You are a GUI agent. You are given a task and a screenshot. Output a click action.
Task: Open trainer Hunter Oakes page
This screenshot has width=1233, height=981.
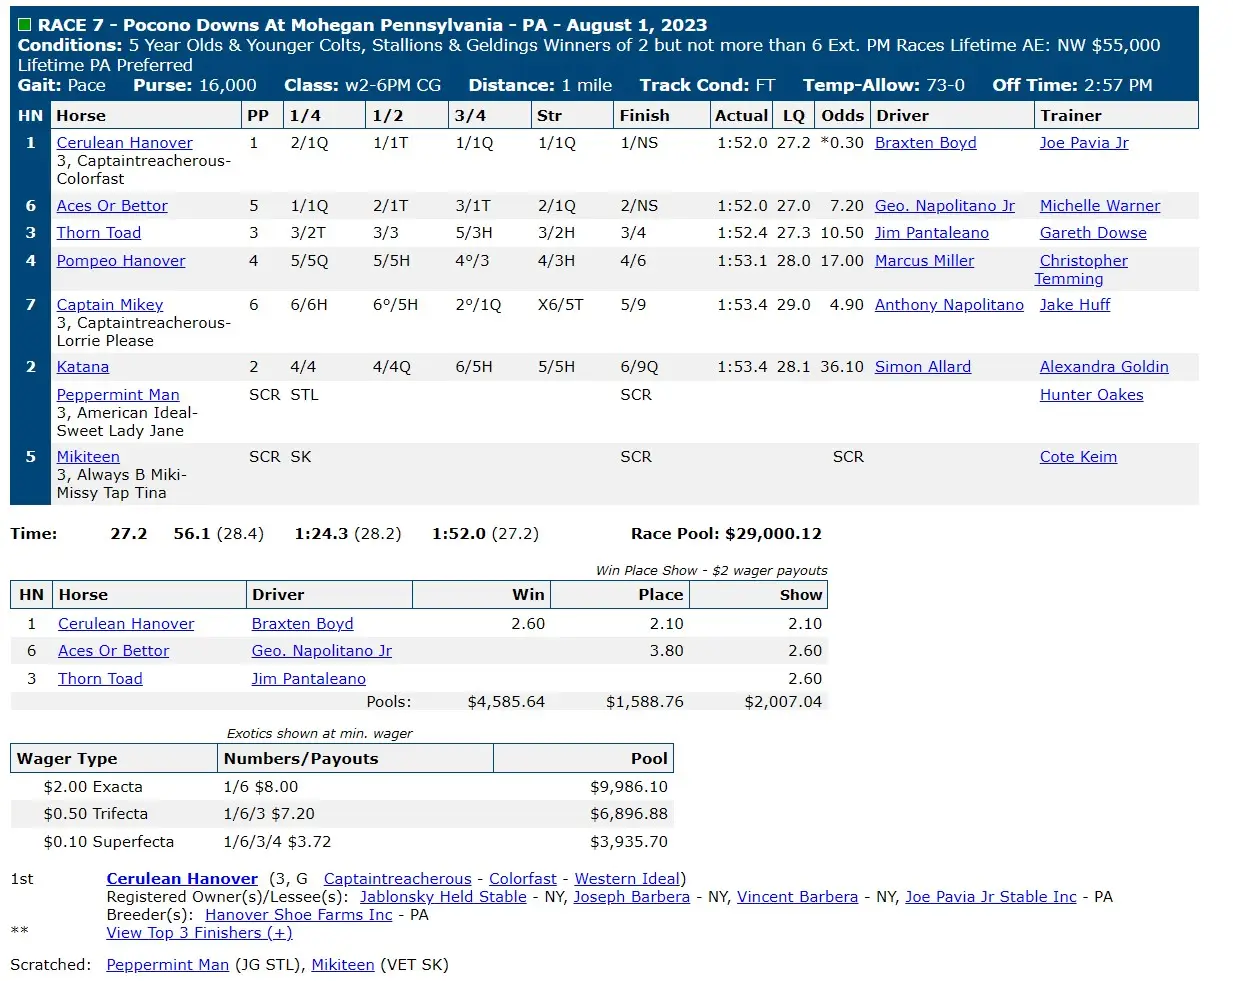(x=1092, y=395)
